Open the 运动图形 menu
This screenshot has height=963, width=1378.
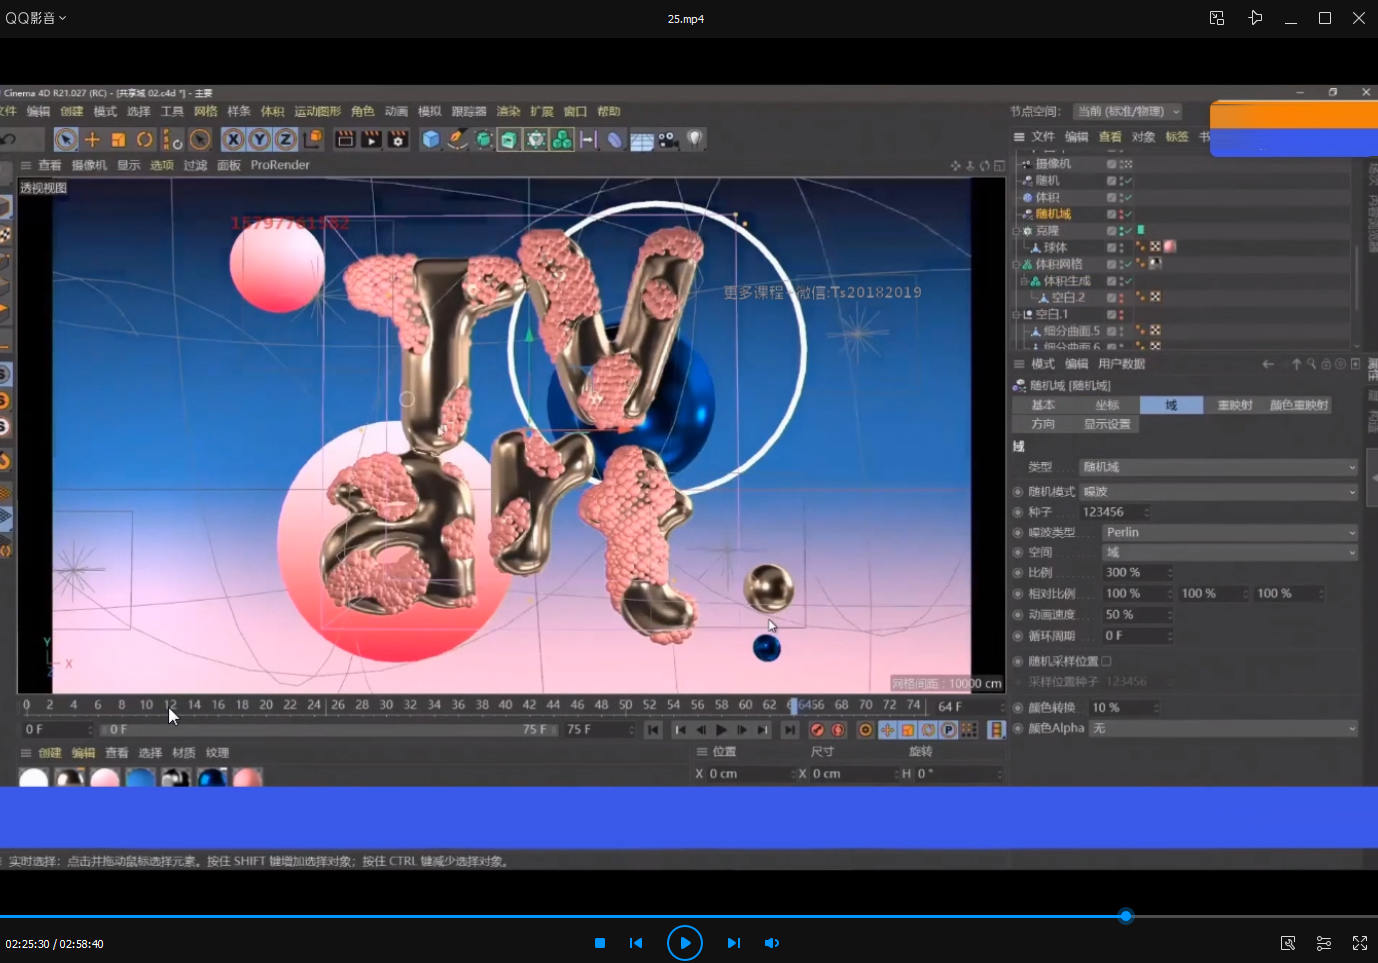tap(317, 112)
